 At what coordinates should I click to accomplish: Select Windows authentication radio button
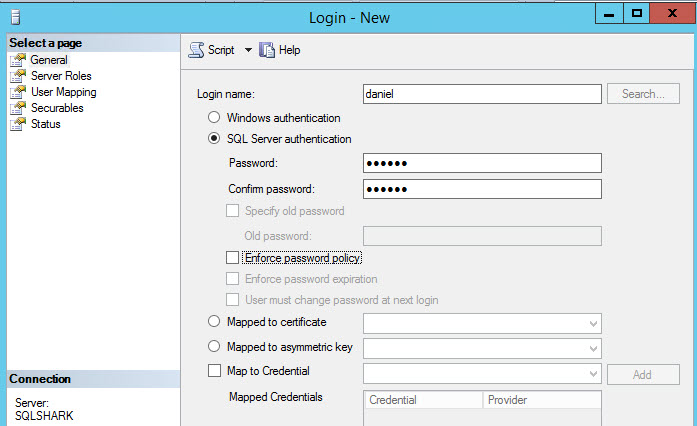tap(214, 118)
